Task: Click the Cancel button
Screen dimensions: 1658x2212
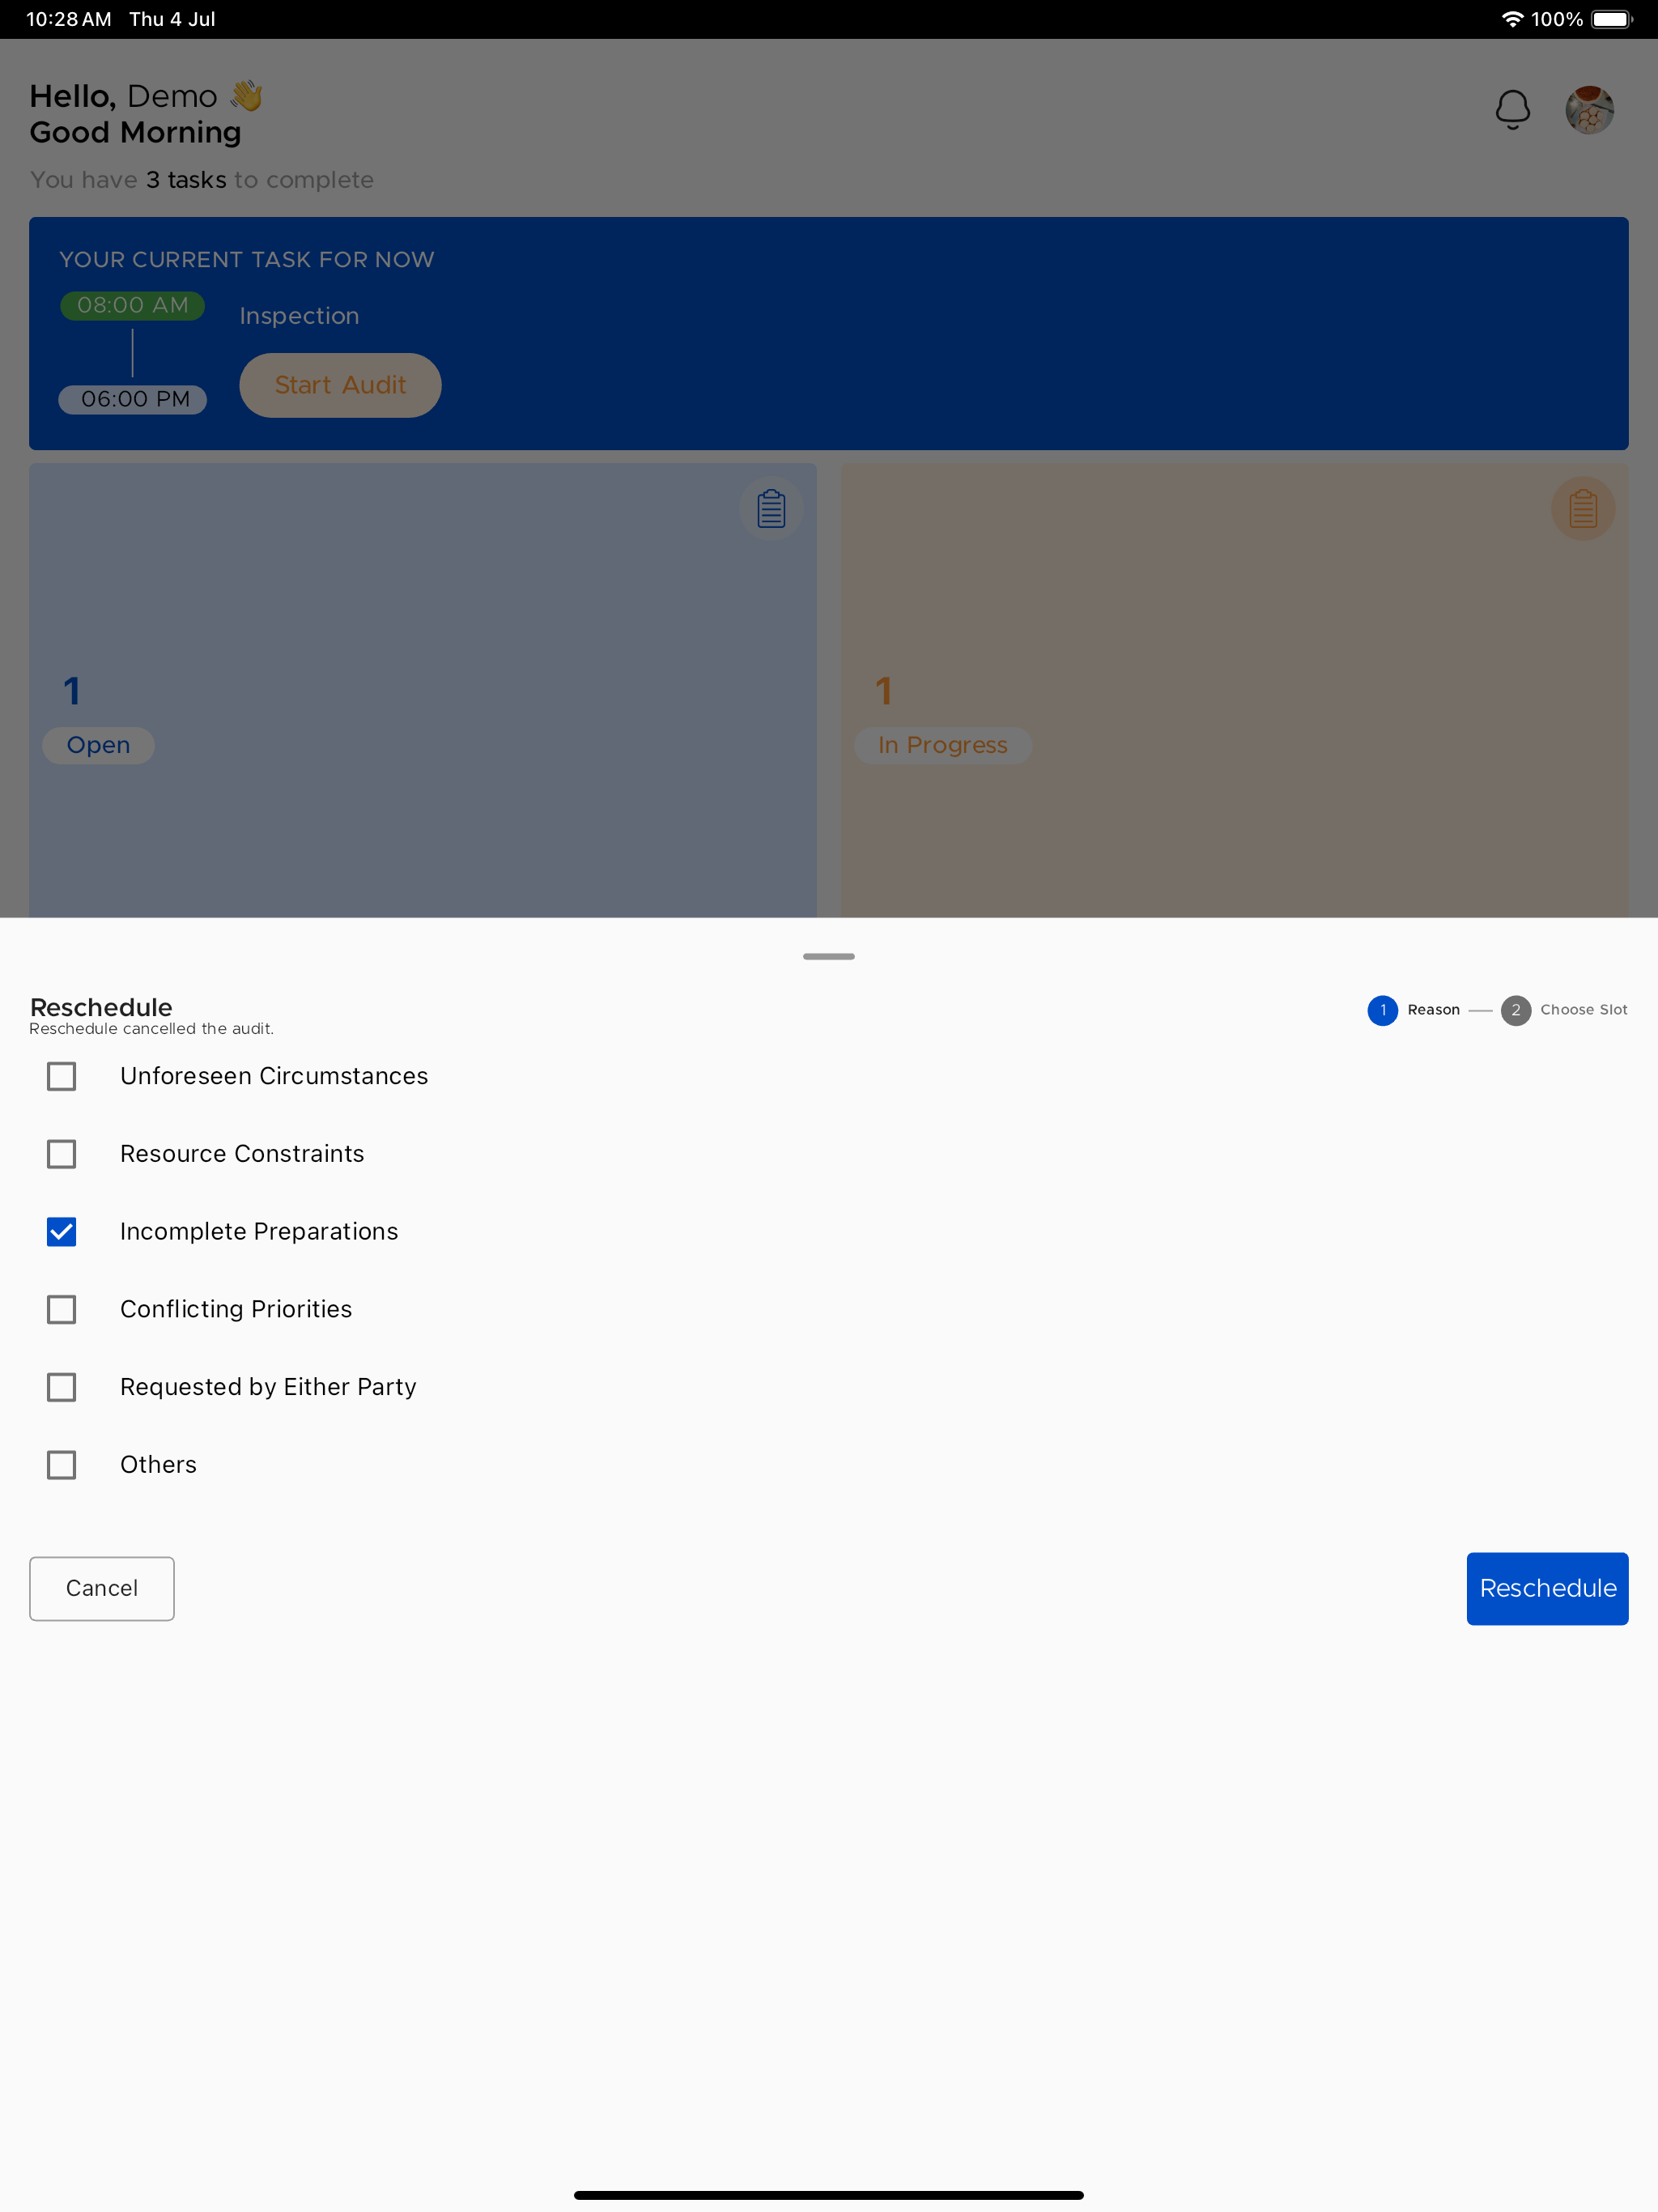Action: point(102,1588)
